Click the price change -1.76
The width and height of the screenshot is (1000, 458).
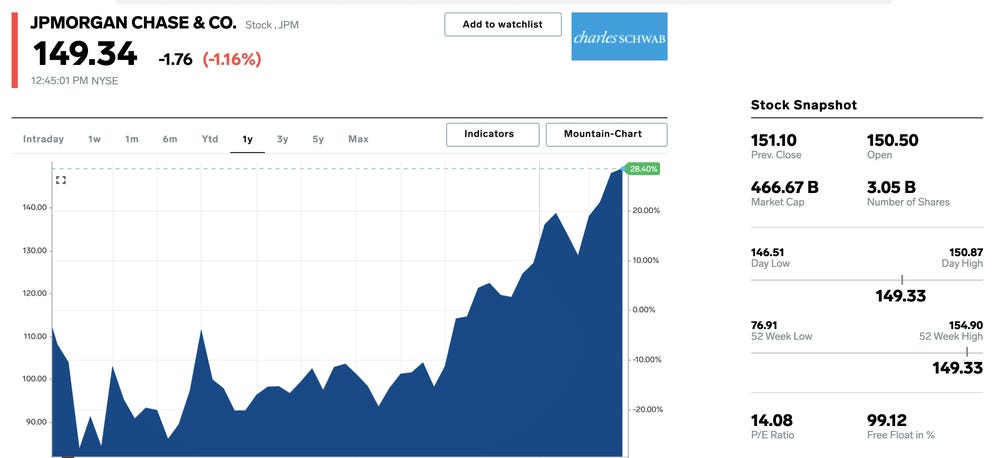(x=175, y=59)
